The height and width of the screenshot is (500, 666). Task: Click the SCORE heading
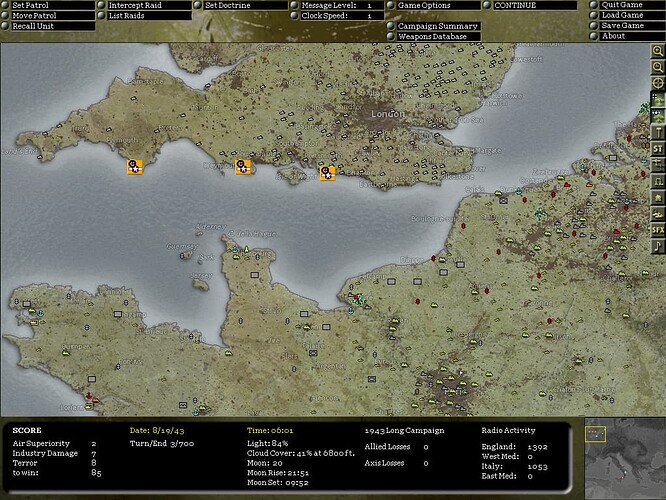coord(27,430)
